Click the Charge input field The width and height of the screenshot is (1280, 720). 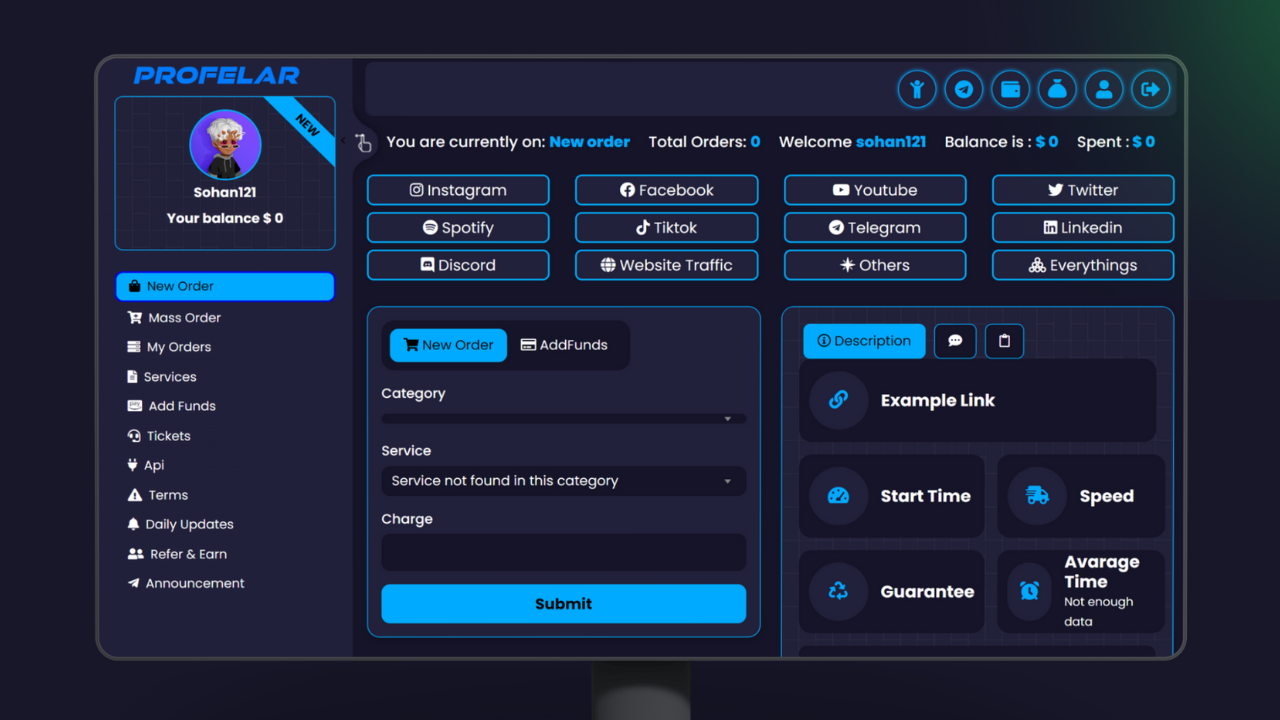(563, 552)
